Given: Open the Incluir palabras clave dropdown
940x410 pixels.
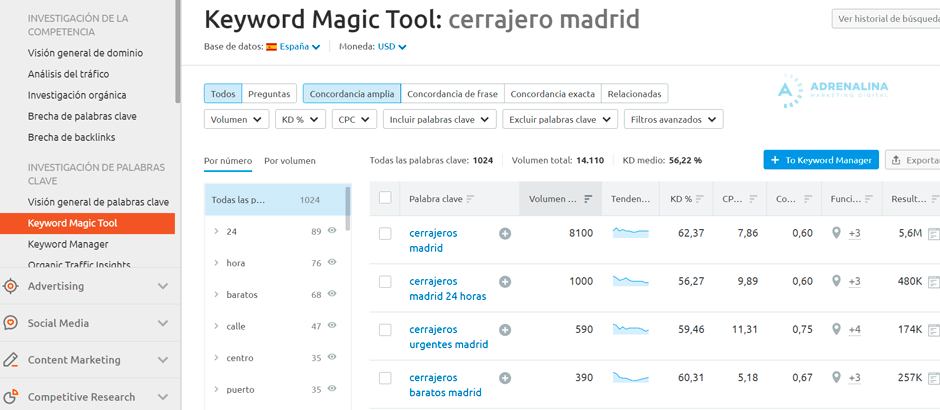Looking at the screenshot, I should pos(440,119).
